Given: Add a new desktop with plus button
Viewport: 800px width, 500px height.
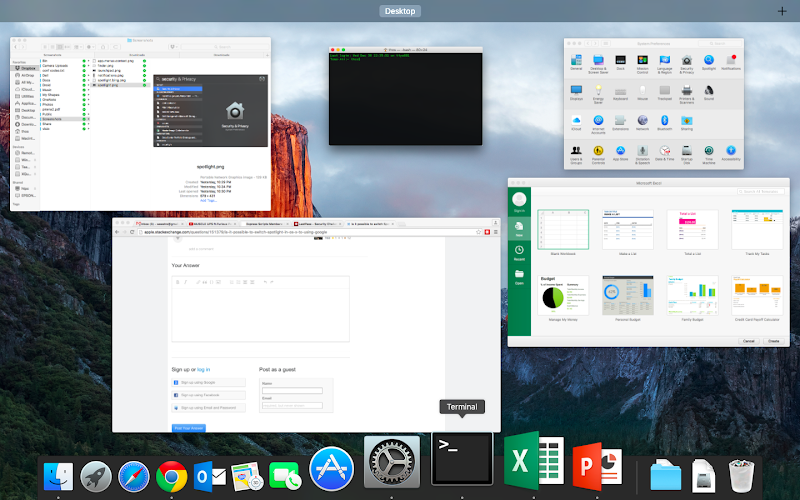Looking at the screenshot, I should tap(782, 11).
